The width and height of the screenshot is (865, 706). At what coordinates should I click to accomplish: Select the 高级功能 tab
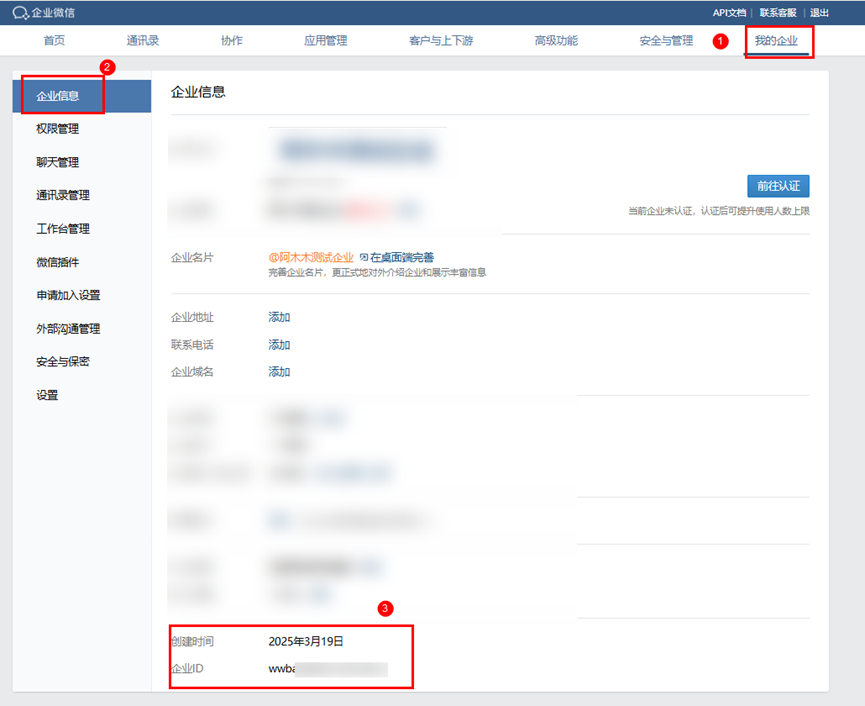pos(556,41)
